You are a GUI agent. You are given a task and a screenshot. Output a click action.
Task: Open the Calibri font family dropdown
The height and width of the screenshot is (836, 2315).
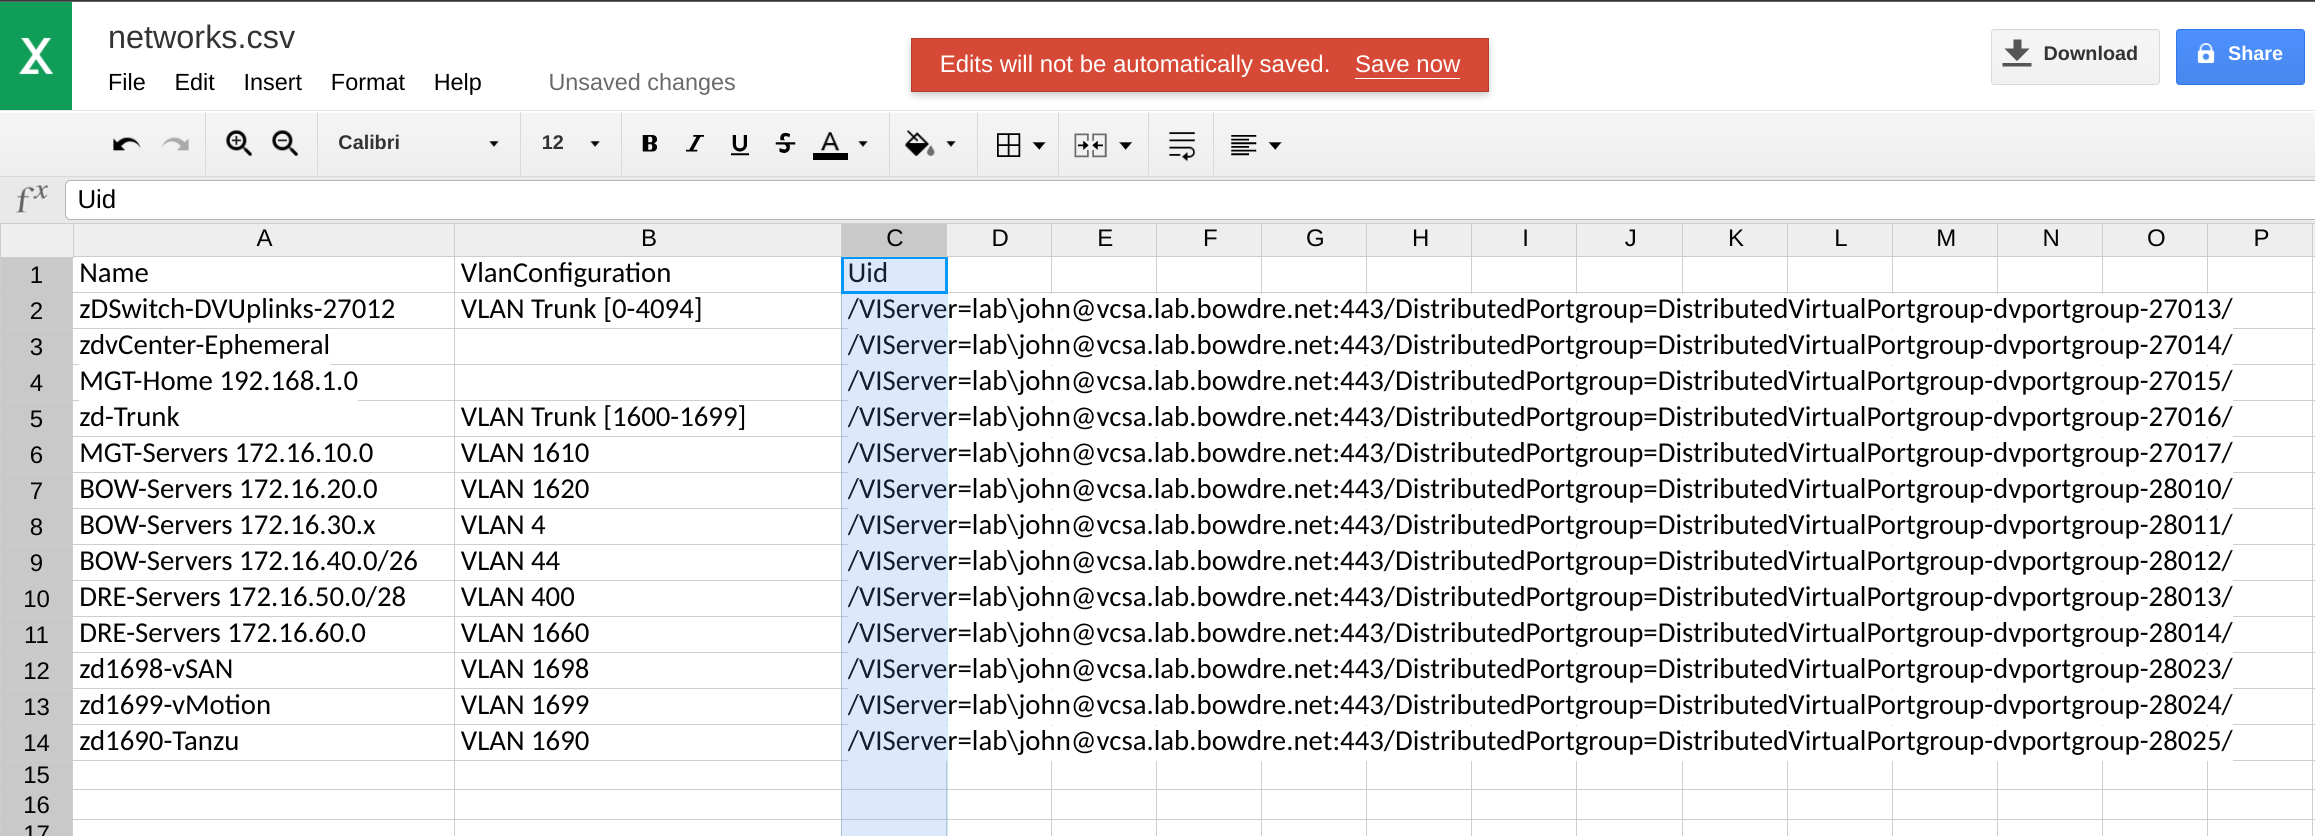418,143
